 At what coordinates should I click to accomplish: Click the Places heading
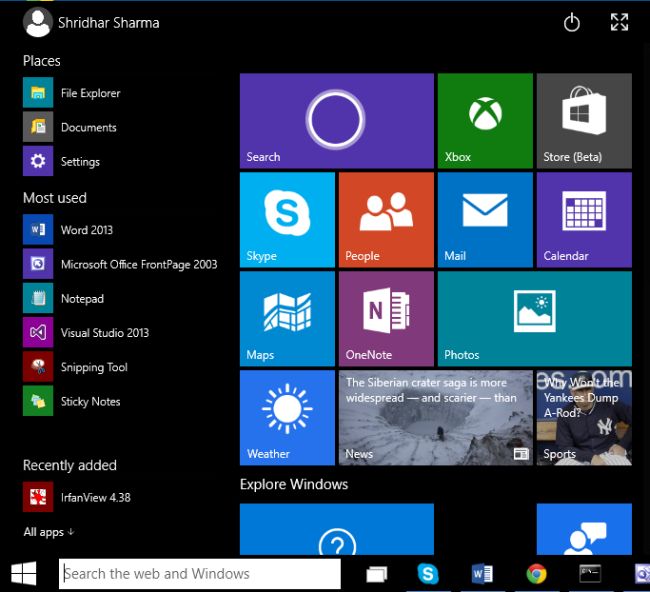[x=42, y=61]
